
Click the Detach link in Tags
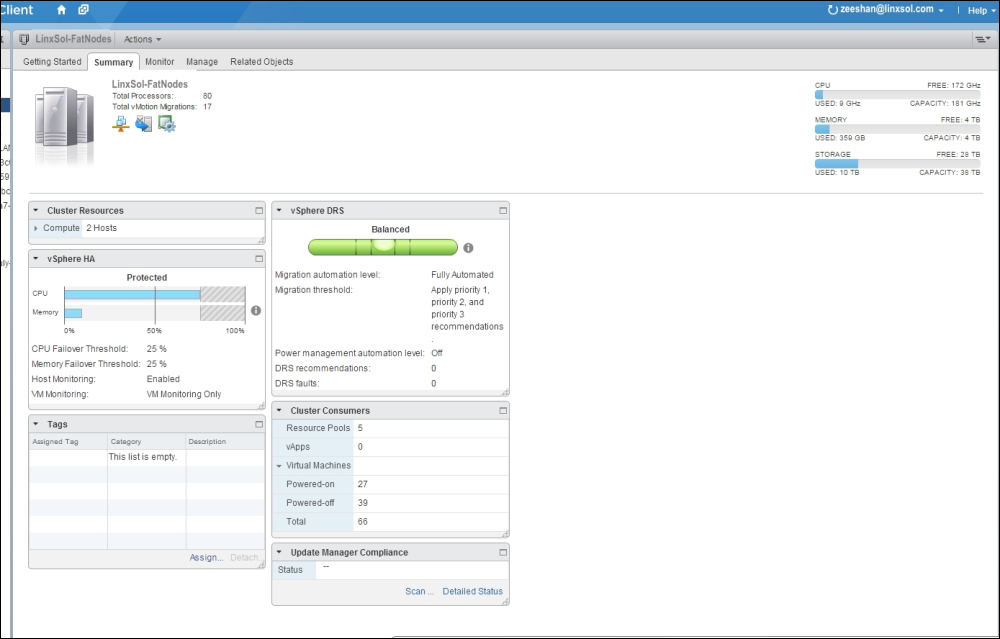245,557
